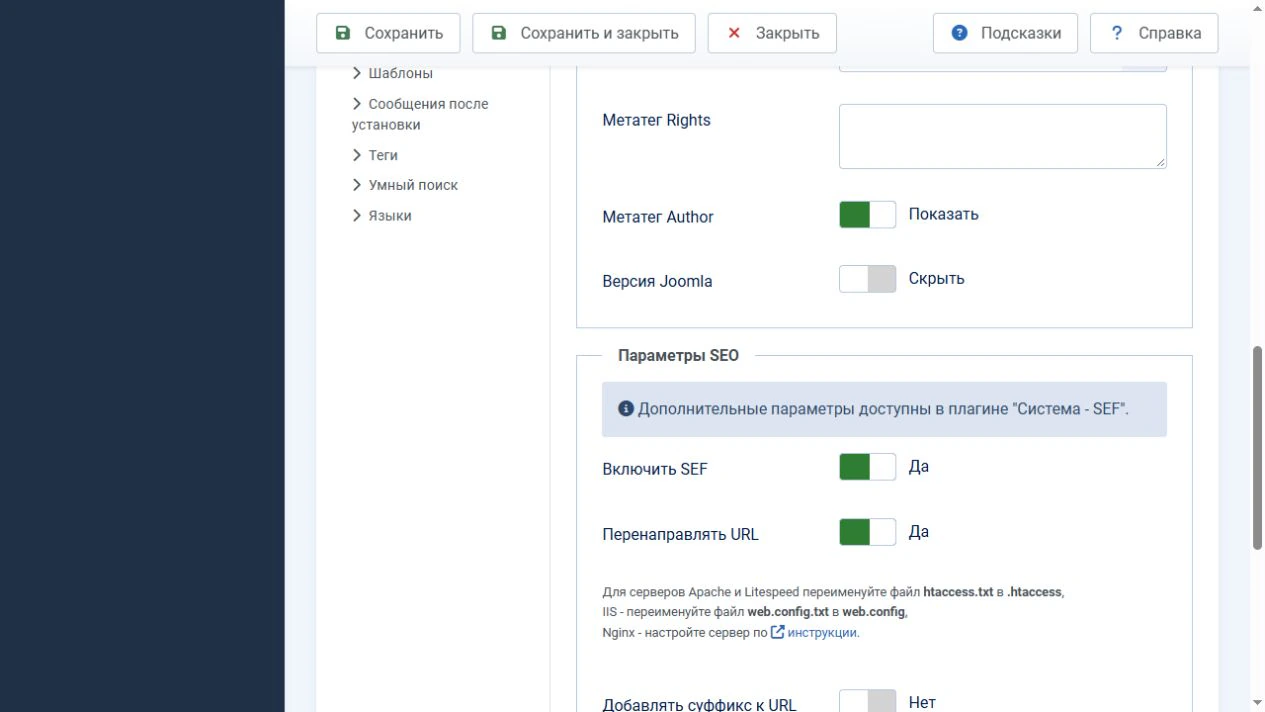Click the Сохранить и закрыть button

click(x=585, y=33)
